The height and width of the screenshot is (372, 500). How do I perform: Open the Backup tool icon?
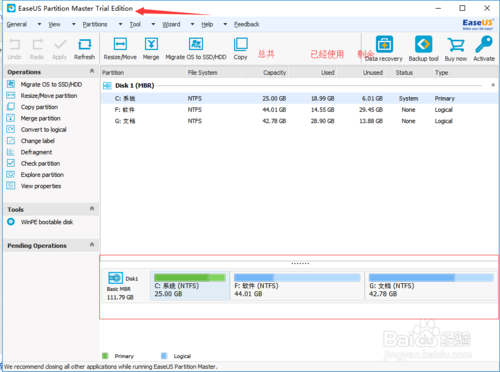coord(423,44)
